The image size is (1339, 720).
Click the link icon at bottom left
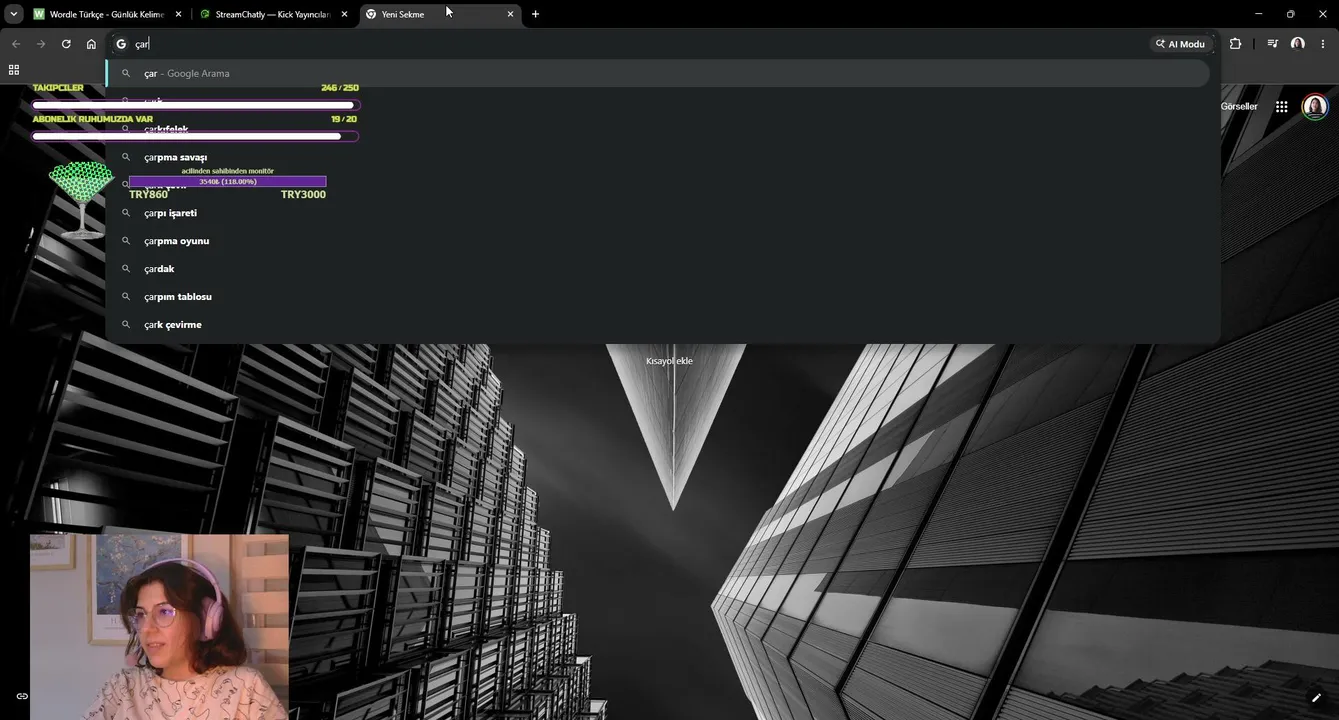pyautogui.click(x=22, y=696)
